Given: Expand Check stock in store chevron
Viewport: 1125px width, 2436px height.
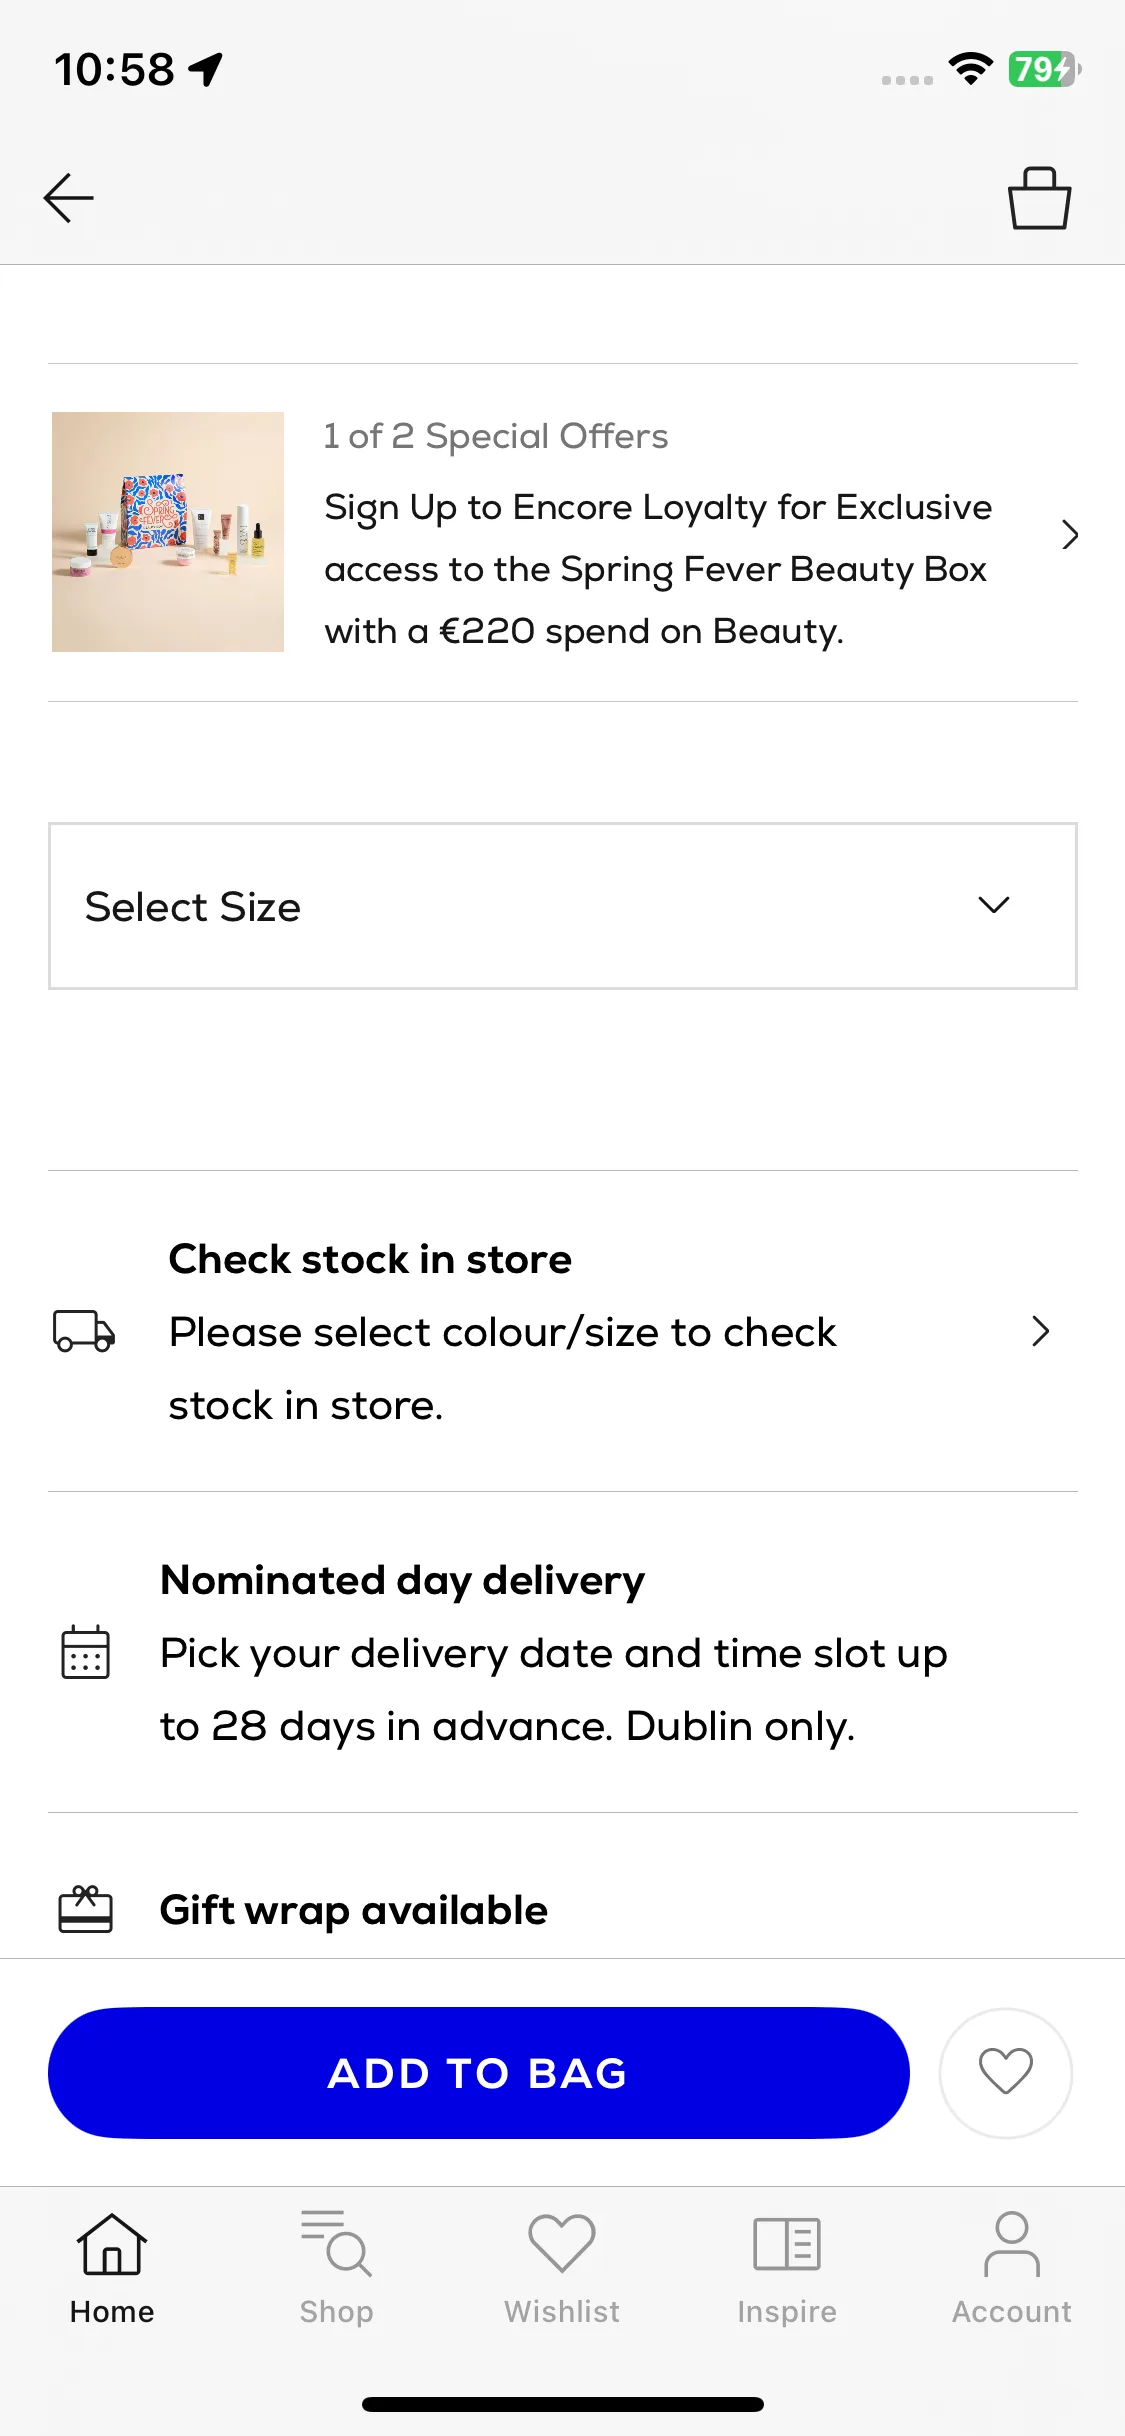Looking at the screenshot, I should pyautogui.click(x=1040, y=1331).
